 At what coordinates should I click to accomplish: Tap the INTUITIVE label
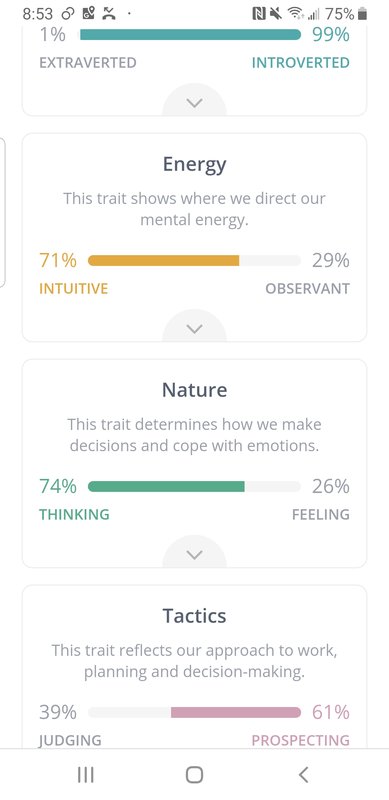(x=74, y=289)
